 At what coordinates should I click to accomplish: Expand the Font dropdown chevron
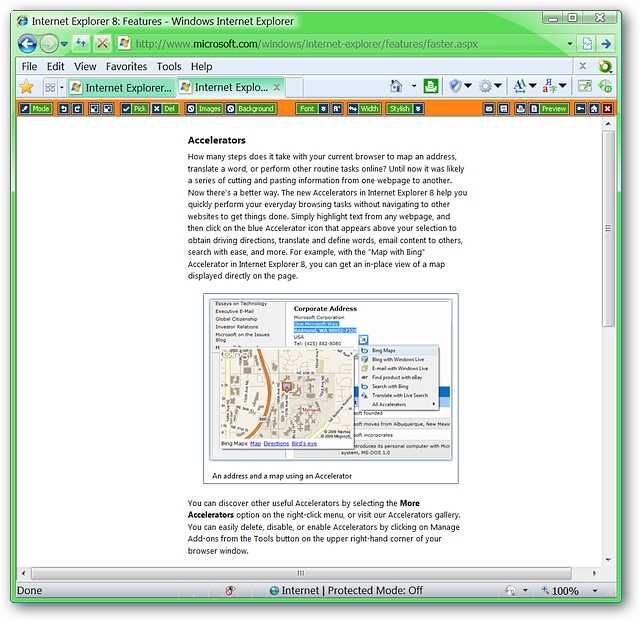pyautogui.click(x=323, y=109)
